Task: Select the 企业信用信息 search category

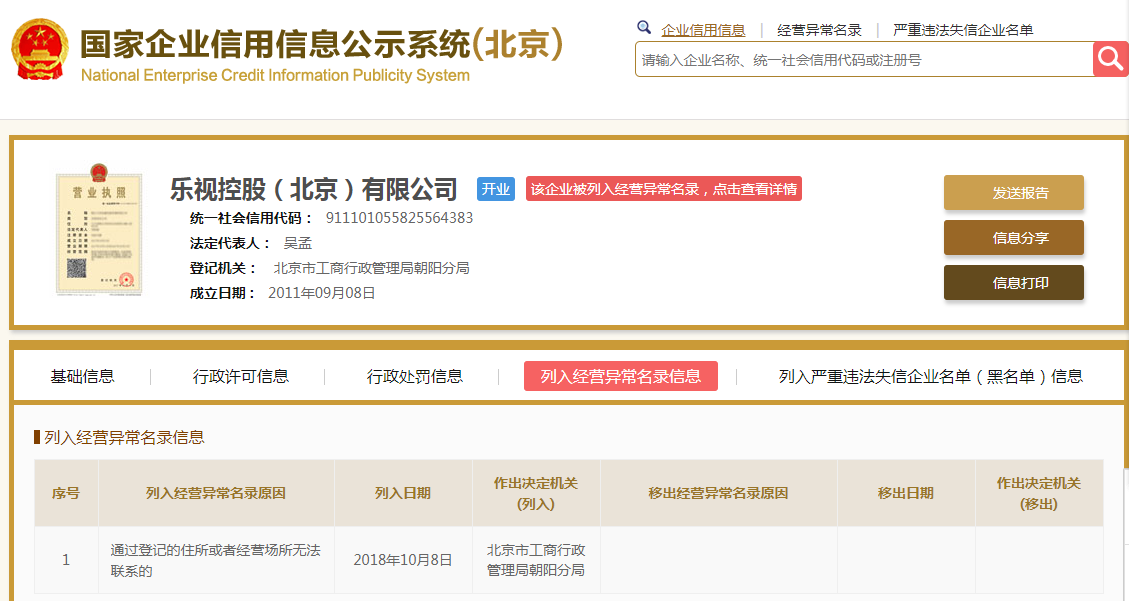Action: [703, 30]
